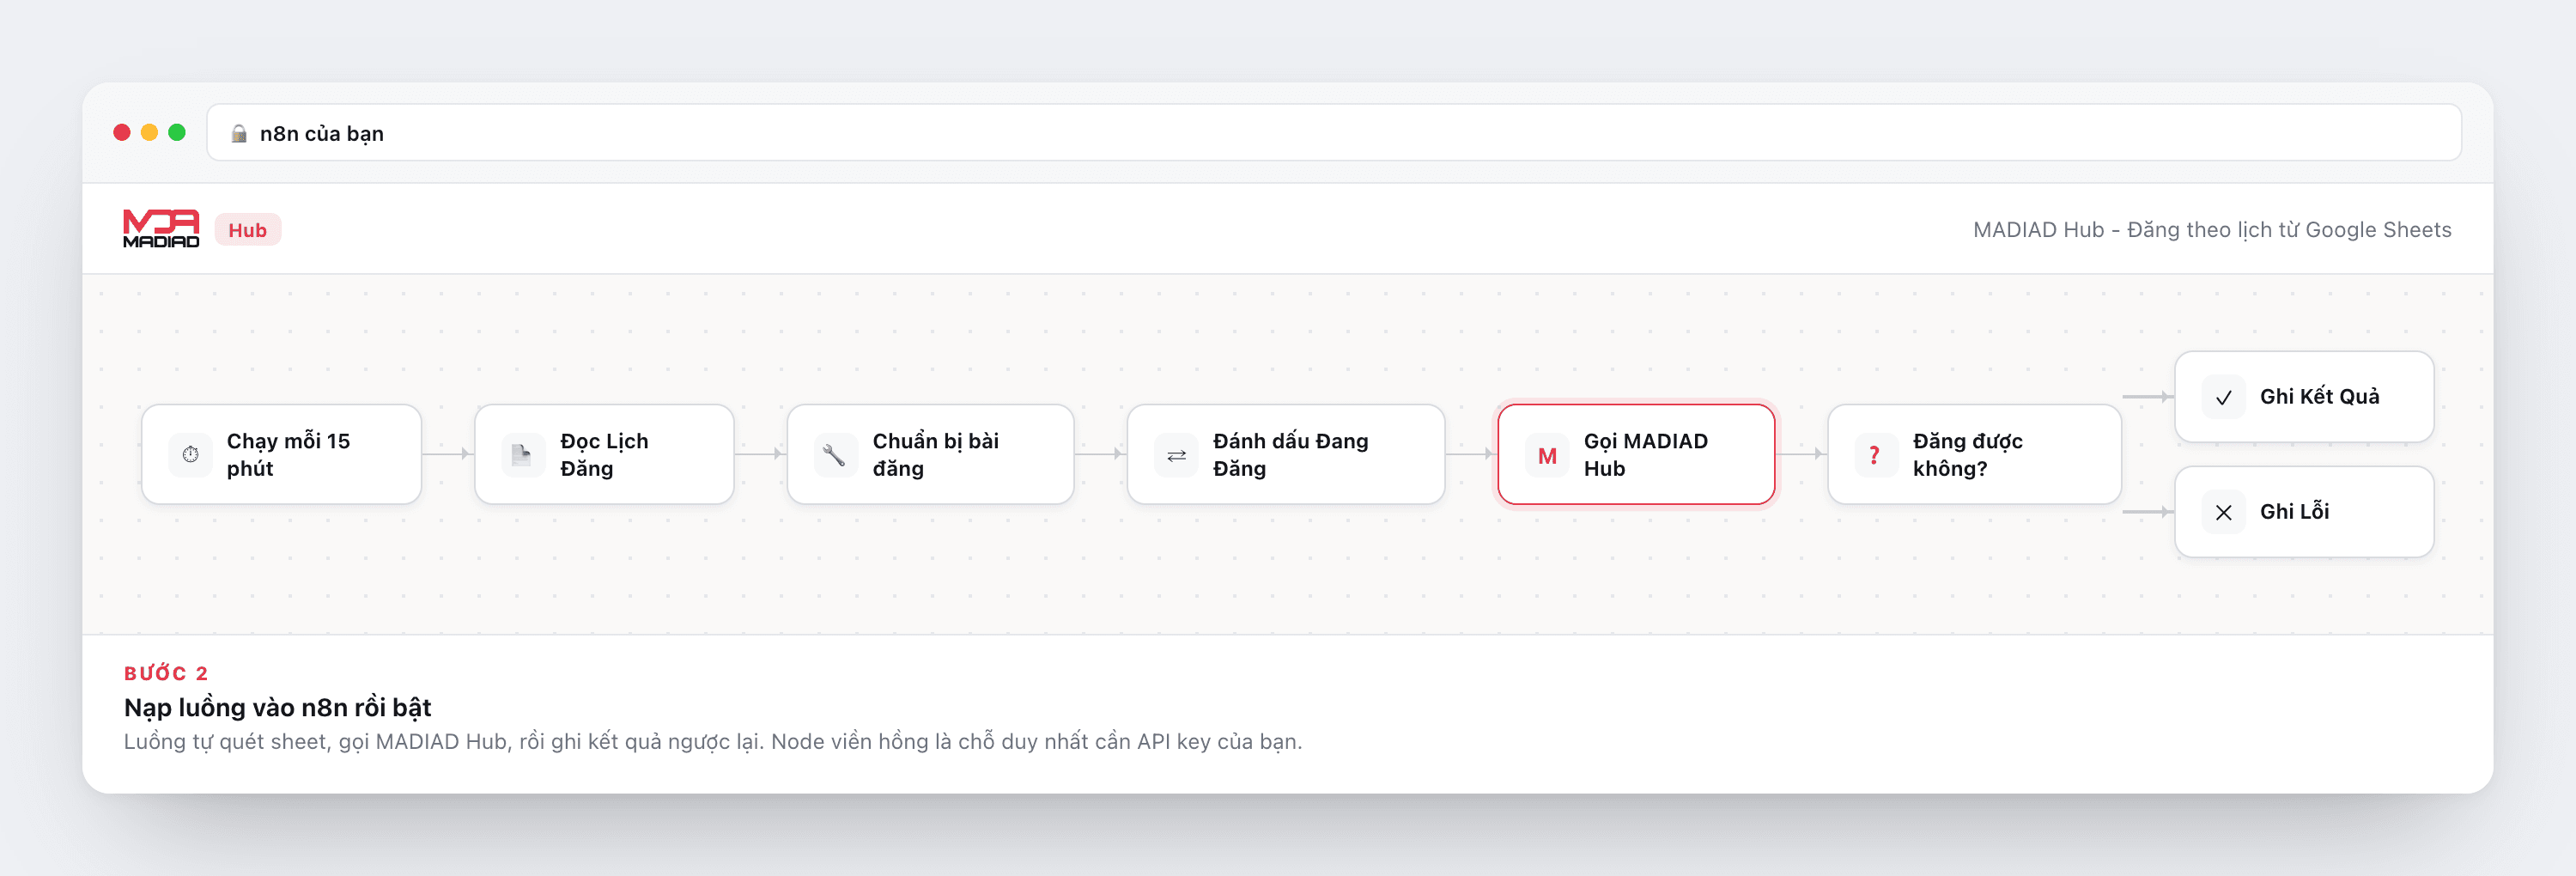Viewport: 2576px width, 876px height.
Task: Click the padlock icon in the address bar
Action: click(x=239, y=133)
